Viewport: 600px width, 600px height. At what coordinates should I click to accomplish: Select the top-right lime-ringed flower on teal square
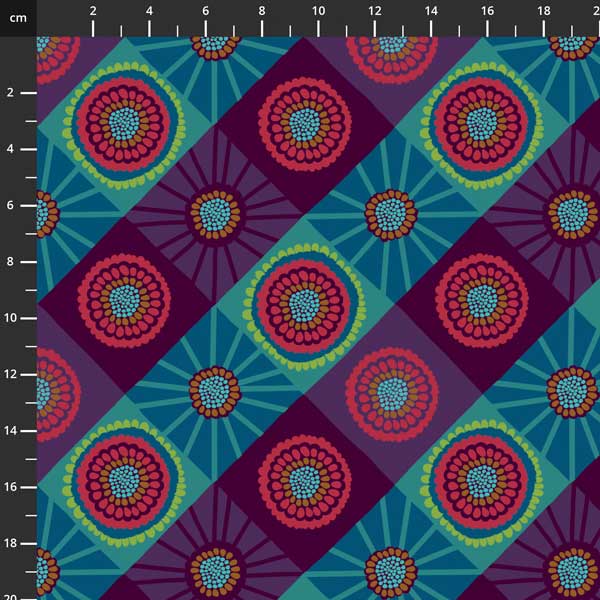481,124
